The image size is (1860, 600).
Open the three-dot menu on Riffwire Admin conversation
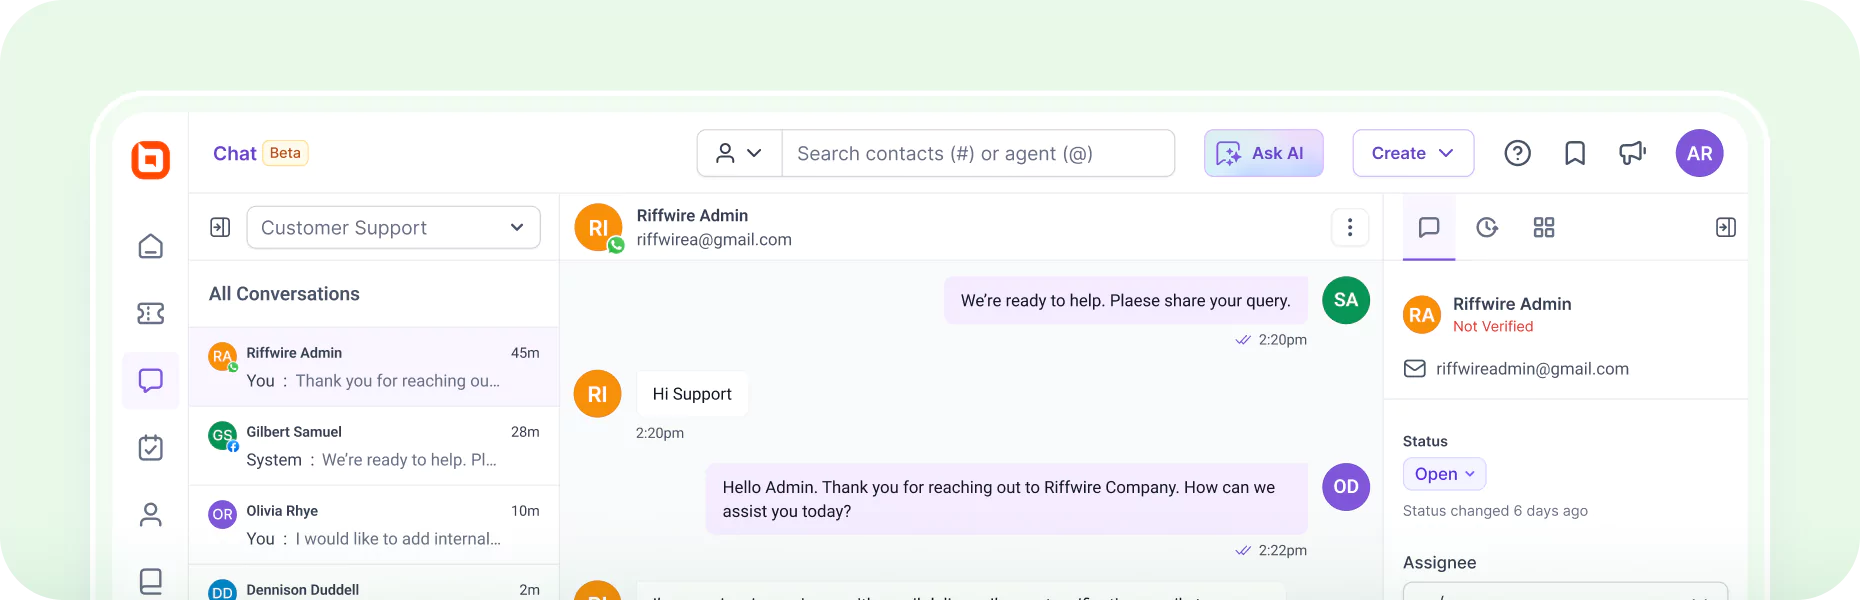1349,227
